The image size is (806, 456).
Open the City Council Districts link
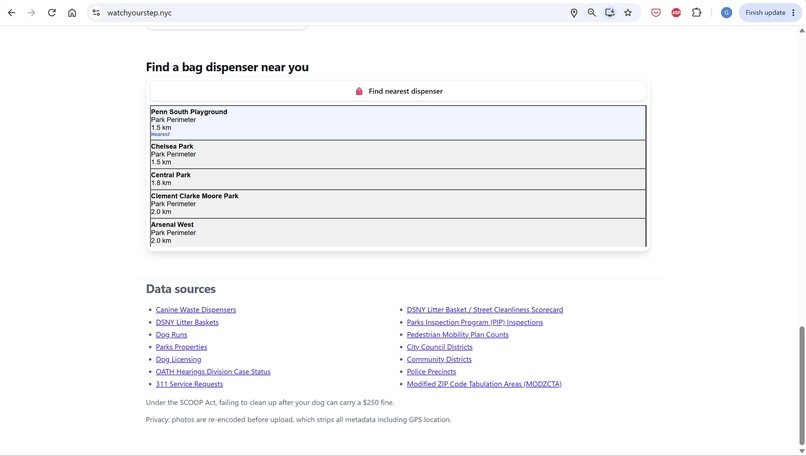pos(439,347)
